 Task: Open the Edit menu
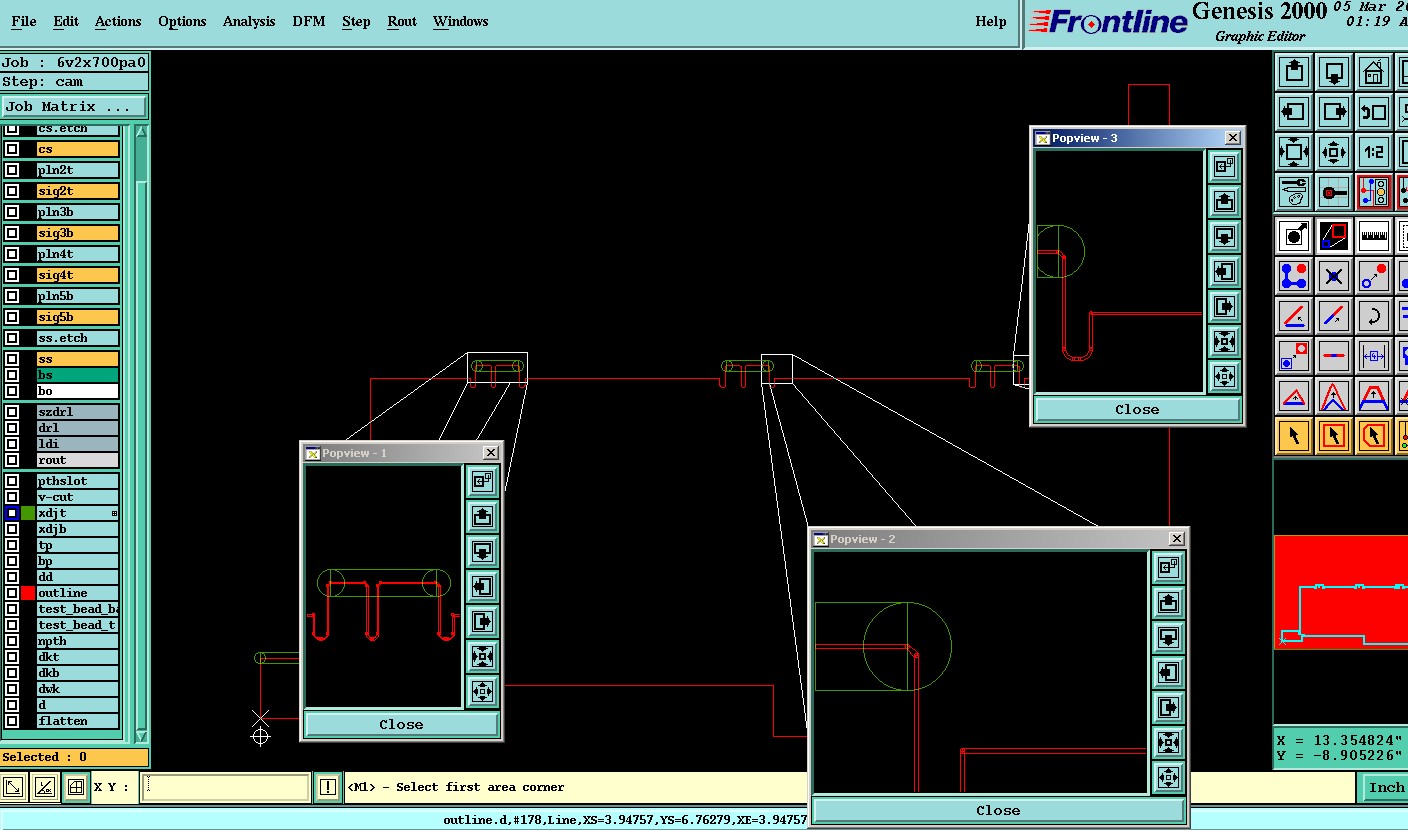click(66, 21)
